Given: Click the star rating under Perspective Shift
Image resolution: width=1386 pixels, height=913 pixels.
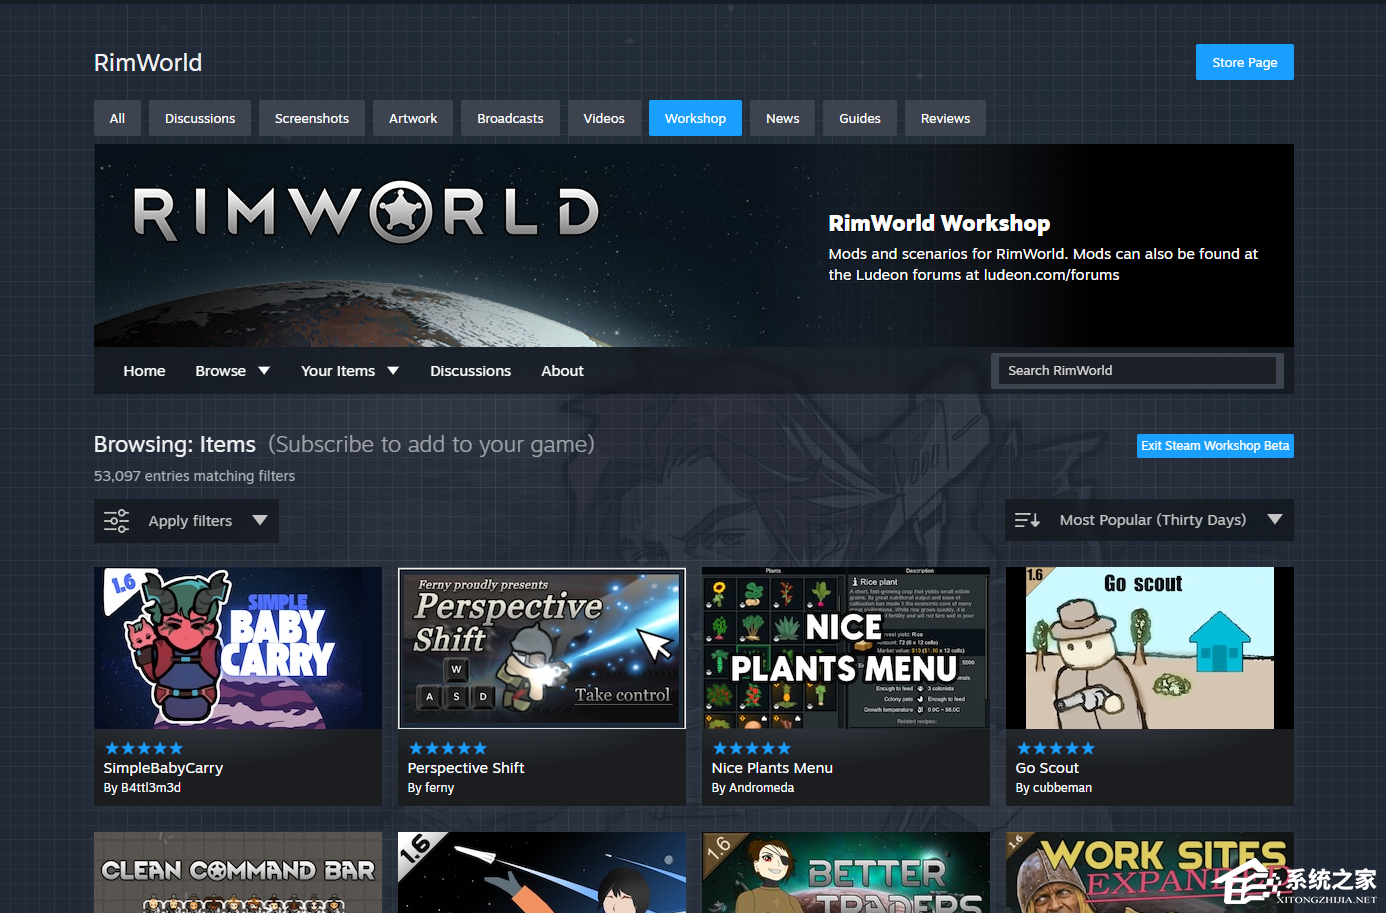Looking at the screenshot, I should point(448,748).
